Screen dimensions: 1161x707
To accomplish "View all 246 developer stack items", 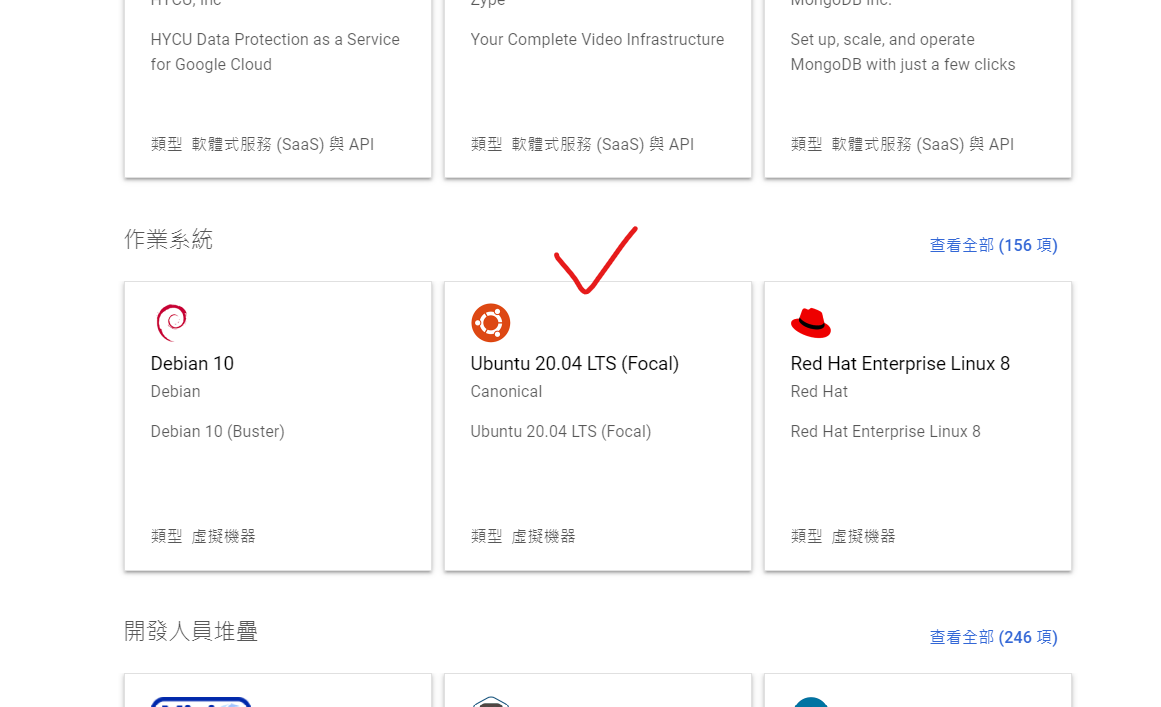I will pos(993,637).
